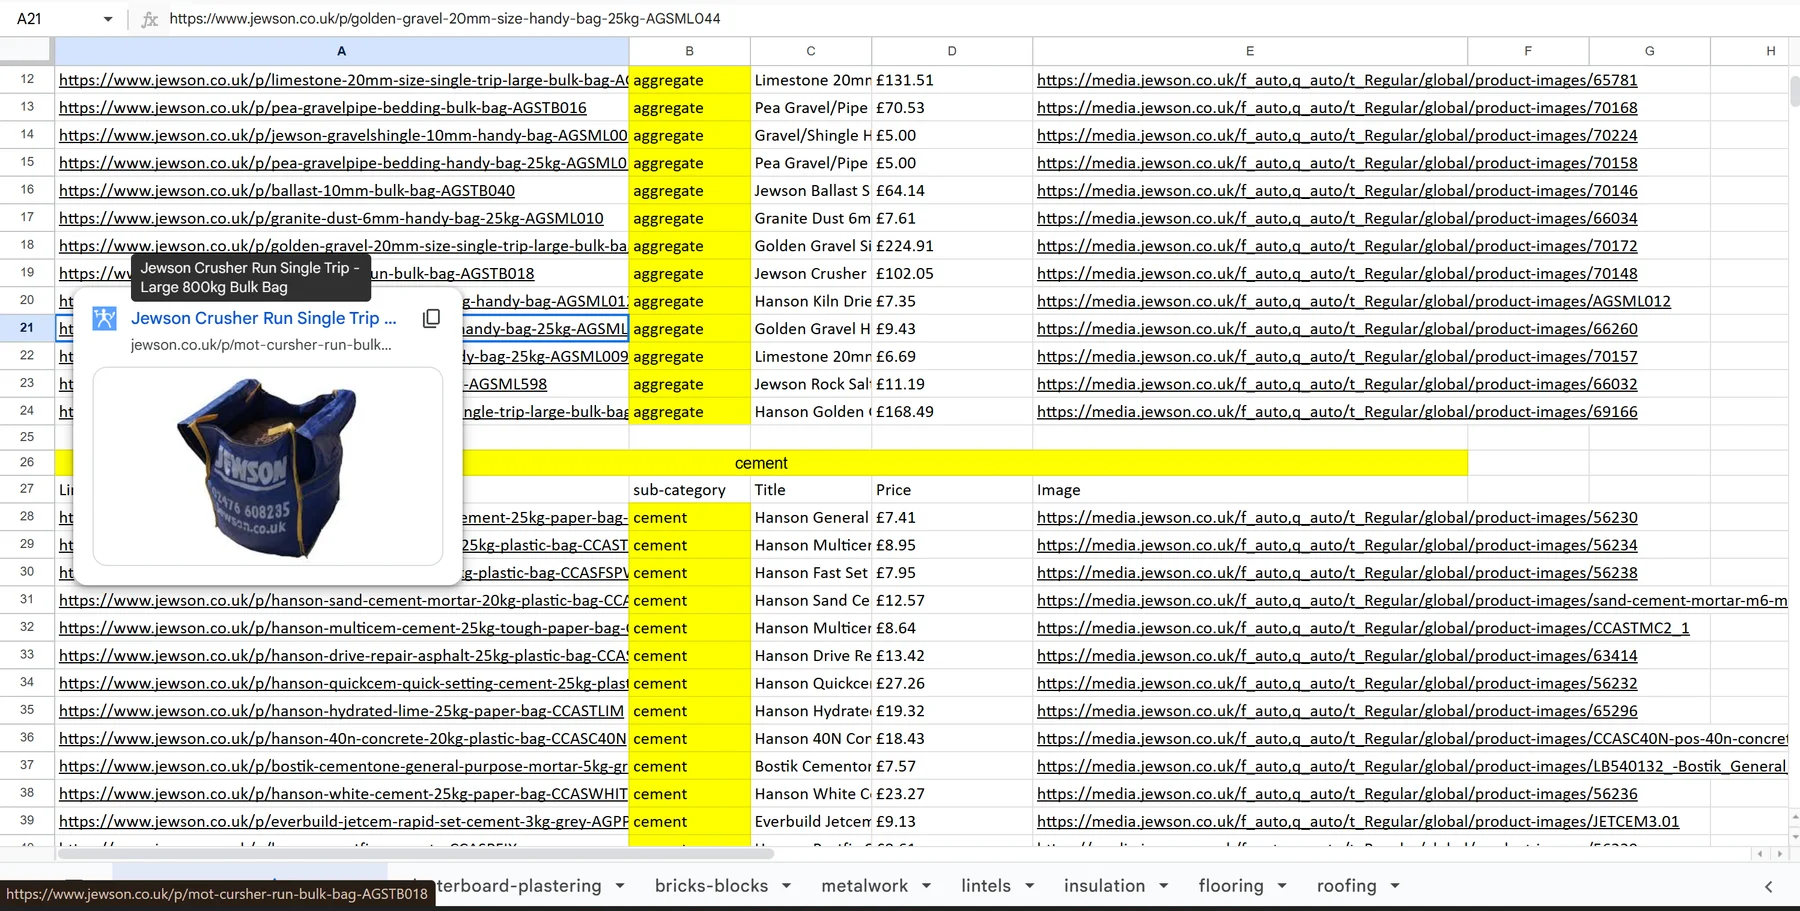Select column D header
Image resolution: width=1800 pixels, height=911 pixels.
click(951, 51)
